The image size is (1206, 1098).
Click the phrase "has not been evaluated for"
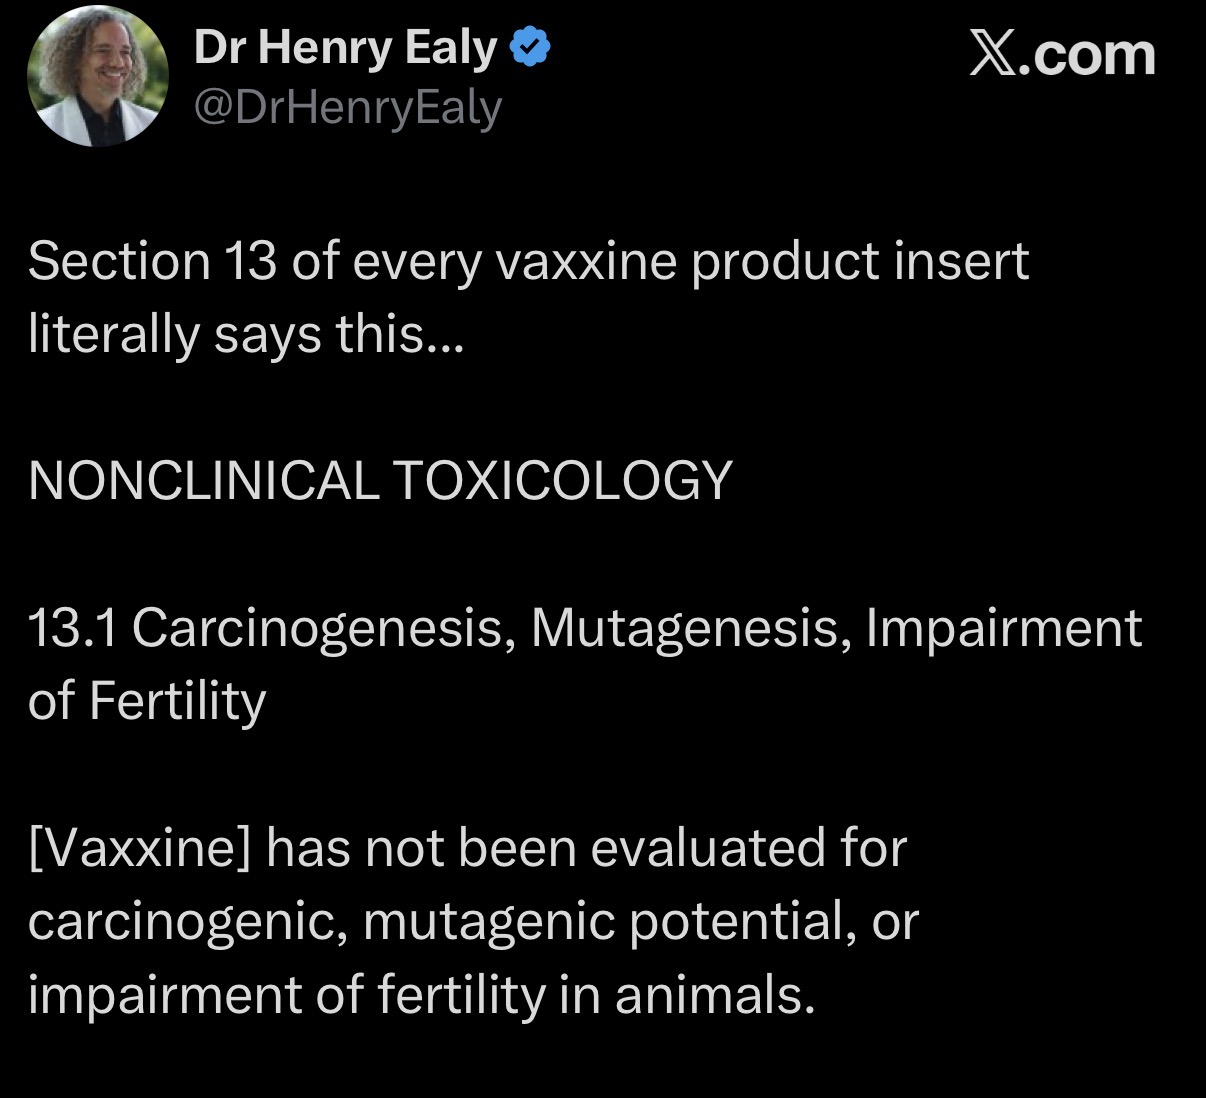pyautogui.click(x=586, y=848)
